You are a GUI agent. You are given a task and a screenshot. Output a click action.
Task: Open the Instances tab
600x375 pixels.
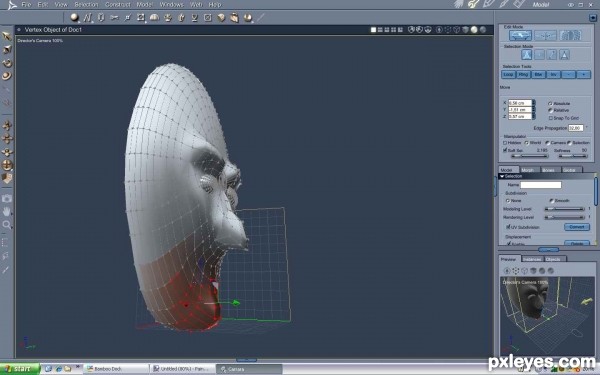(532, 259)
